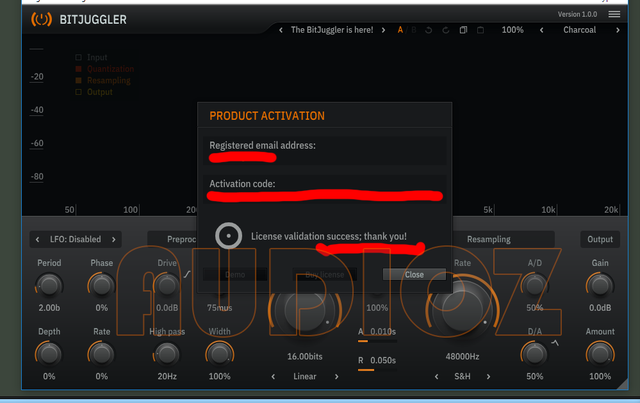Click the LFO Phase knob

(101, 285)
